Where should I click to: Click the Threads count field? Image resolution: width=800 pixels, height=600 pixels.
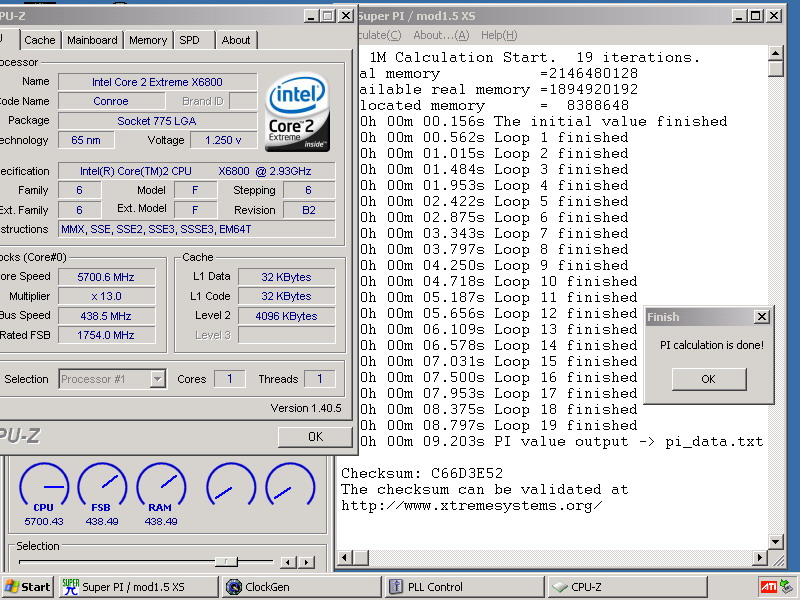(x=320, y=379)
